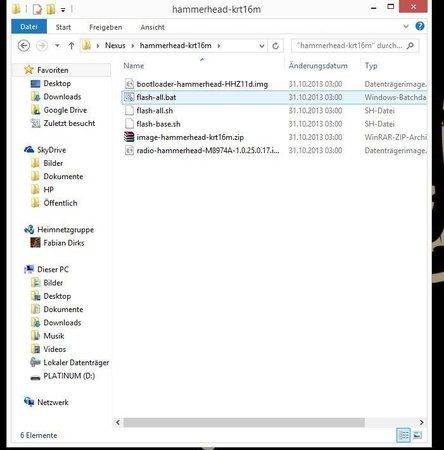
Task: Sort by the Typ column header
Action: click(x=371, y=66)
